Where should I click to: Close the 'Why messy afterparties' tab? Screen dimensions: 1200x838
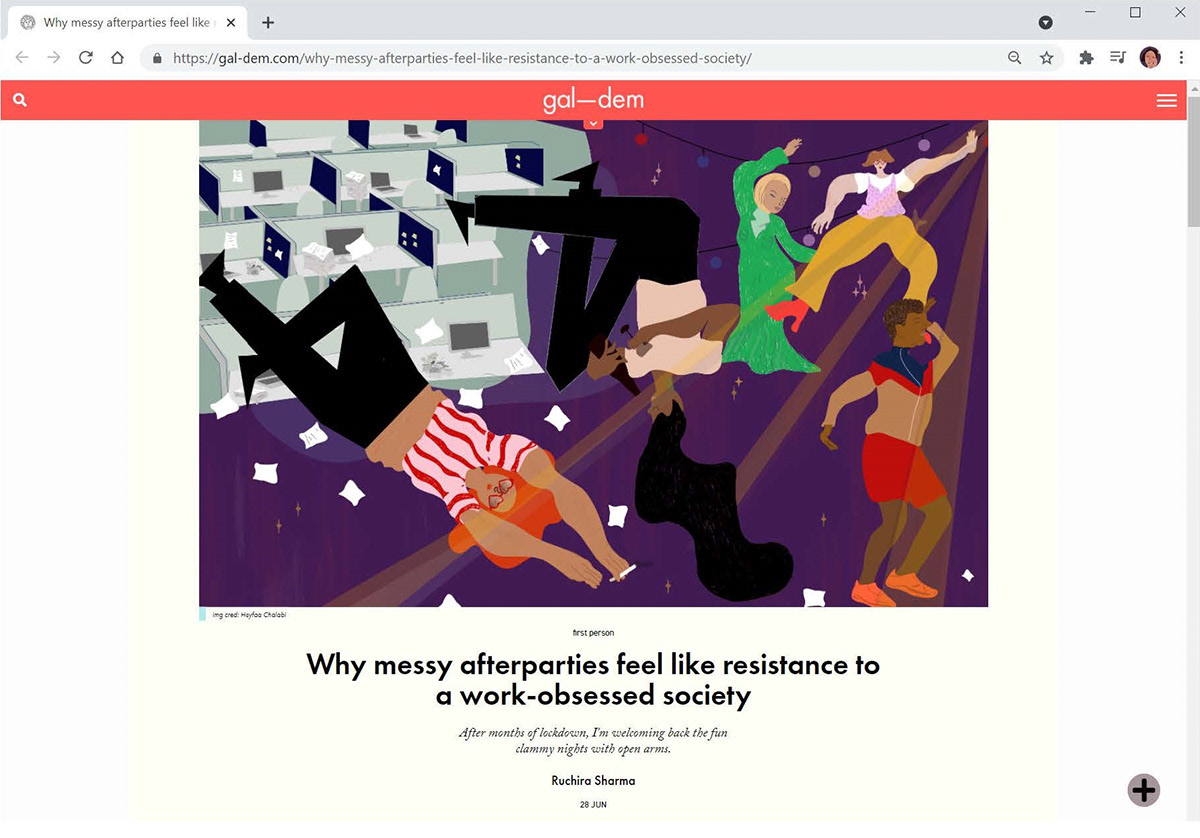click(x=231, y=22)
